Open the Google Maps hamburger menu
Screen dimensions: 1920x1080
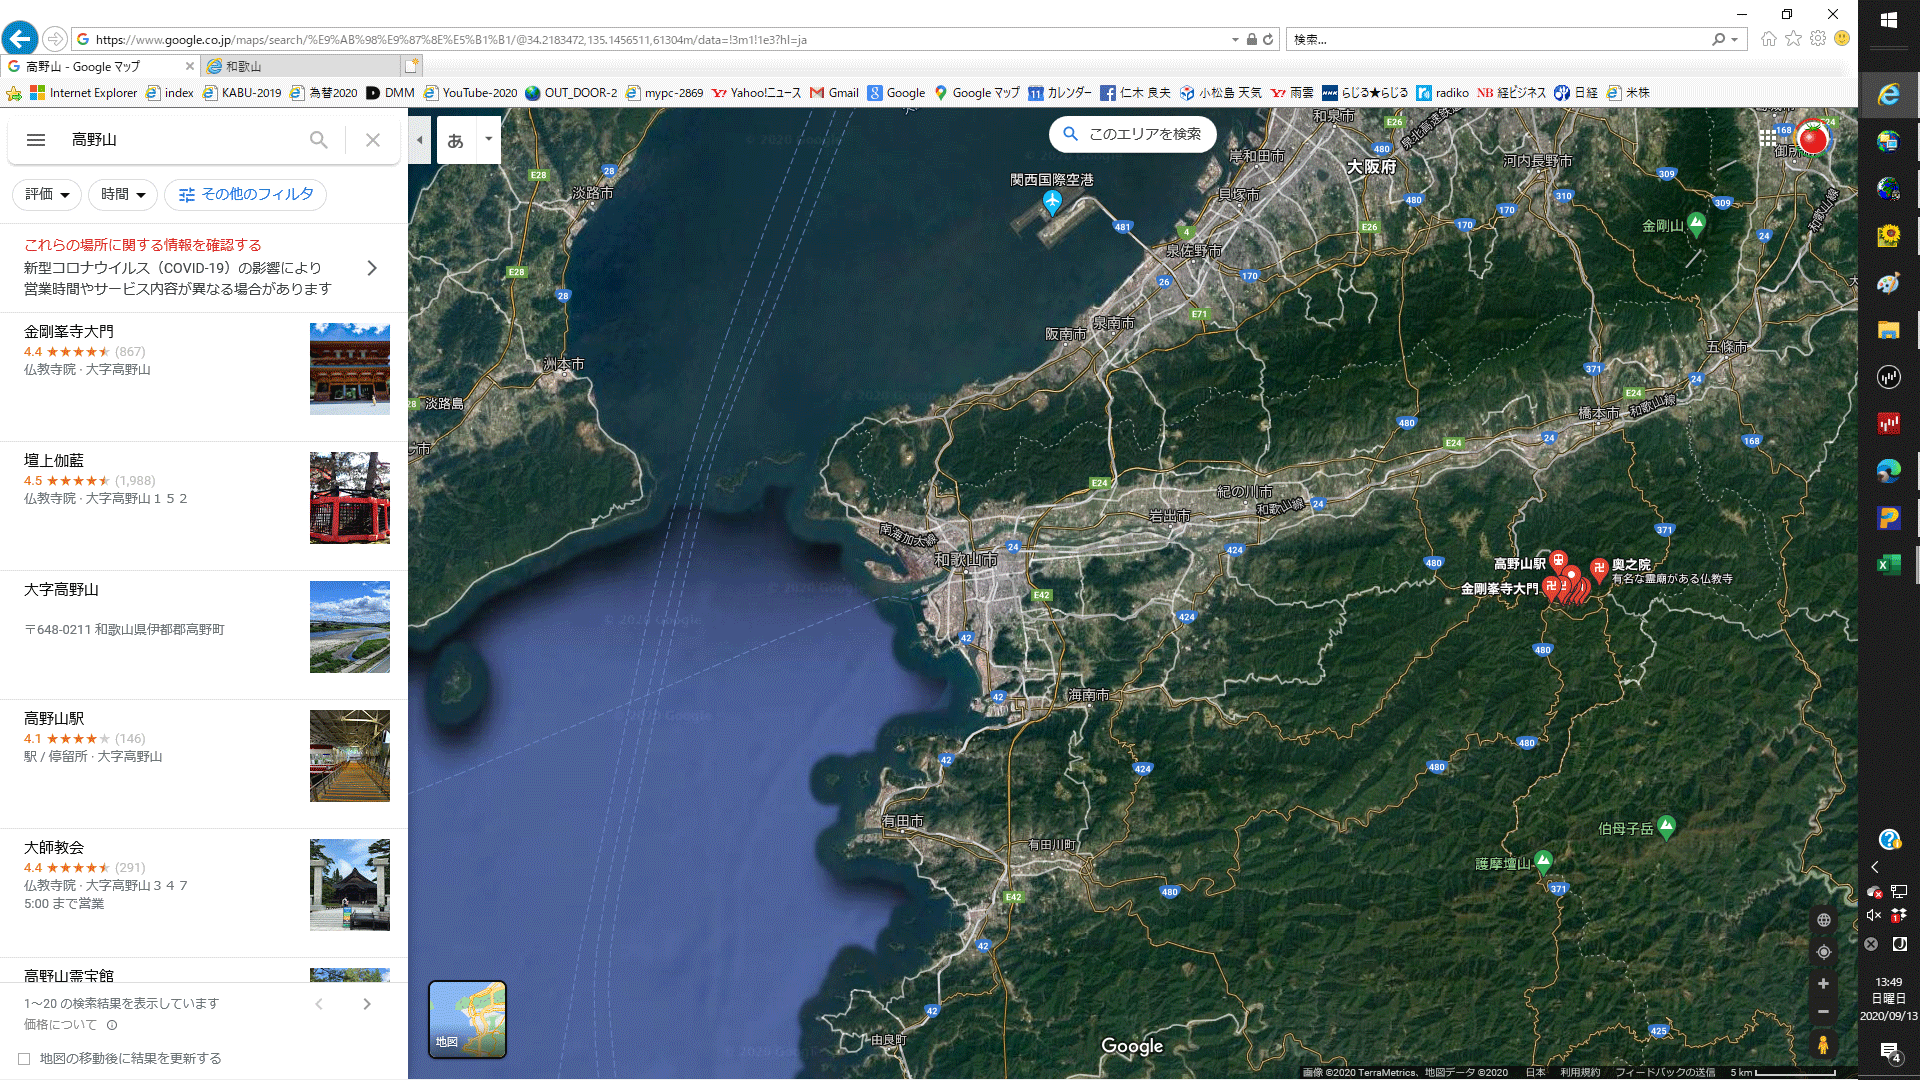click(36, 140)
